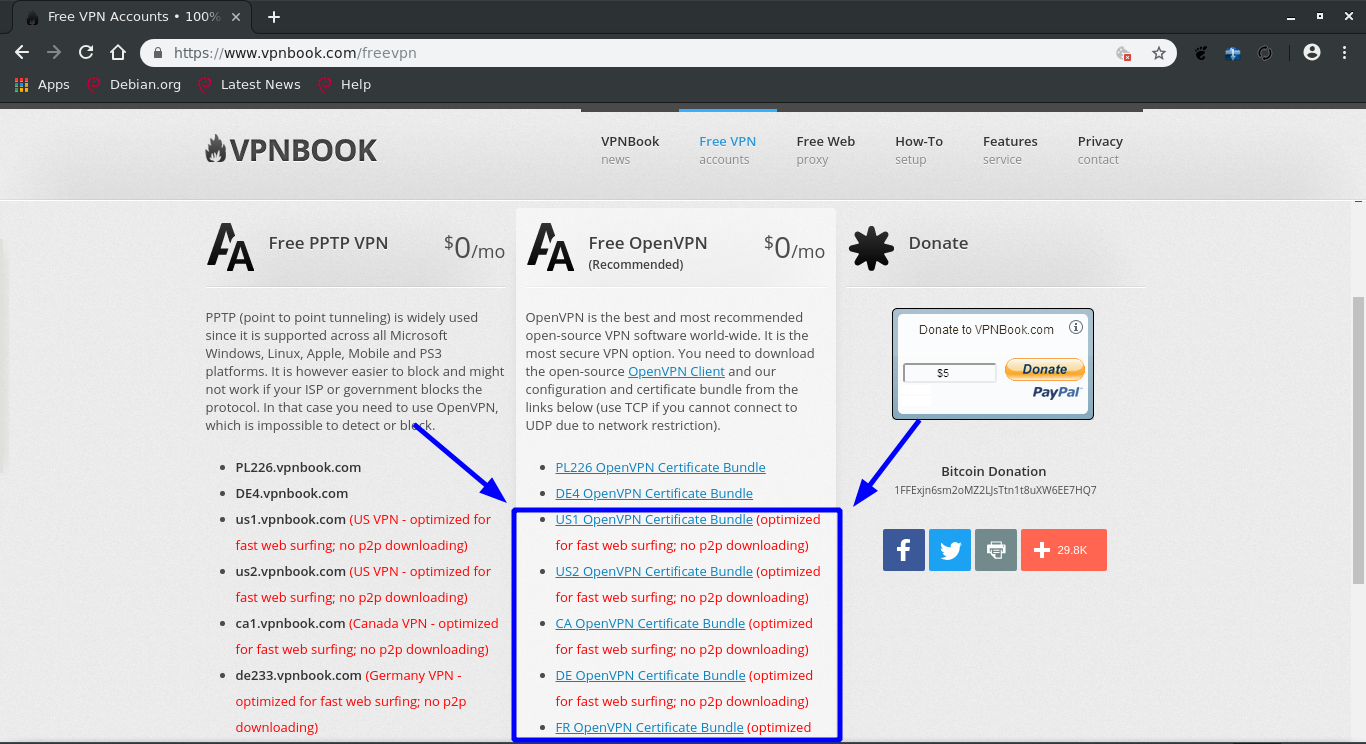Share the page on Twitter
Screen dimensions: 1366x744
pyautogui.click(x=950, y=550)
